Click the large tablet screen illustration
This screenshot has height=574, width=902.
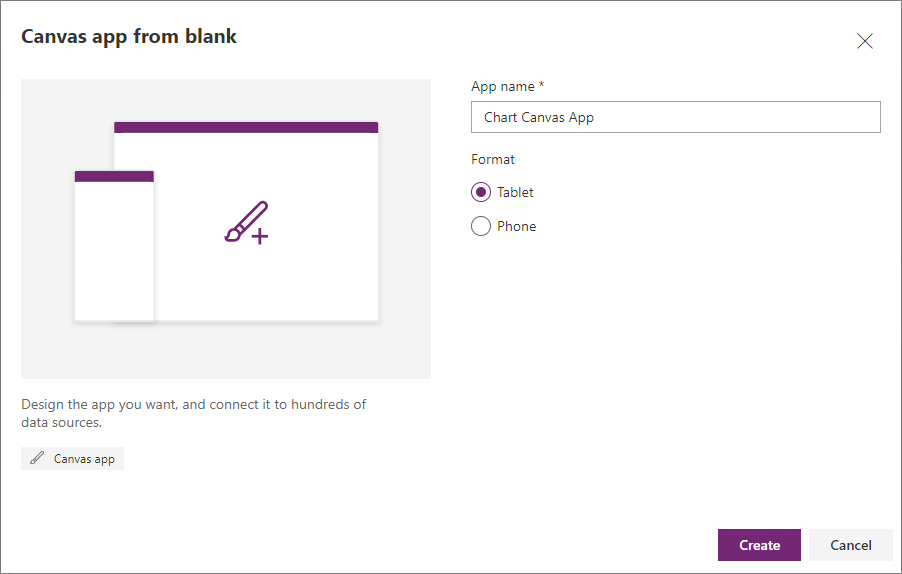tap(300, 270)
